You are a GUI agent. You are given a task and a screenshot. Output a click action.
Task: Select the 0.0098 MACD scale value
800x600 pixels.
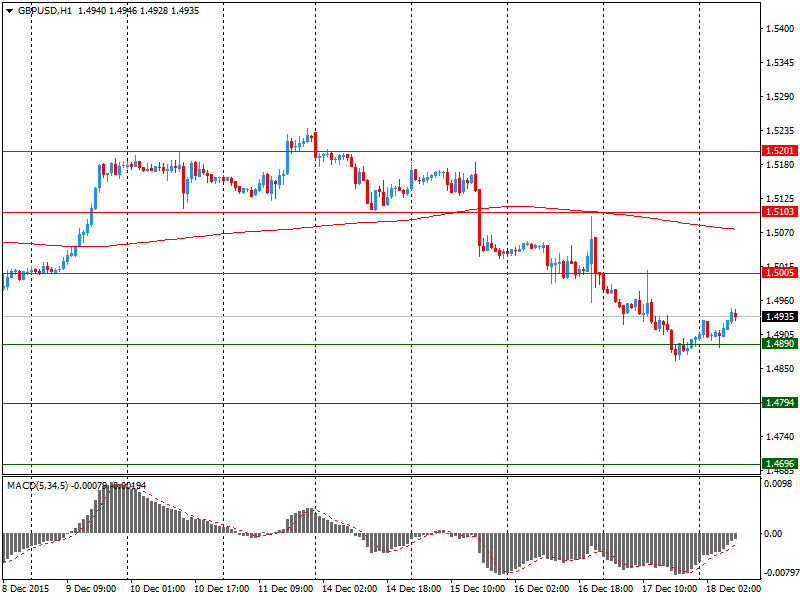(779, 483)
